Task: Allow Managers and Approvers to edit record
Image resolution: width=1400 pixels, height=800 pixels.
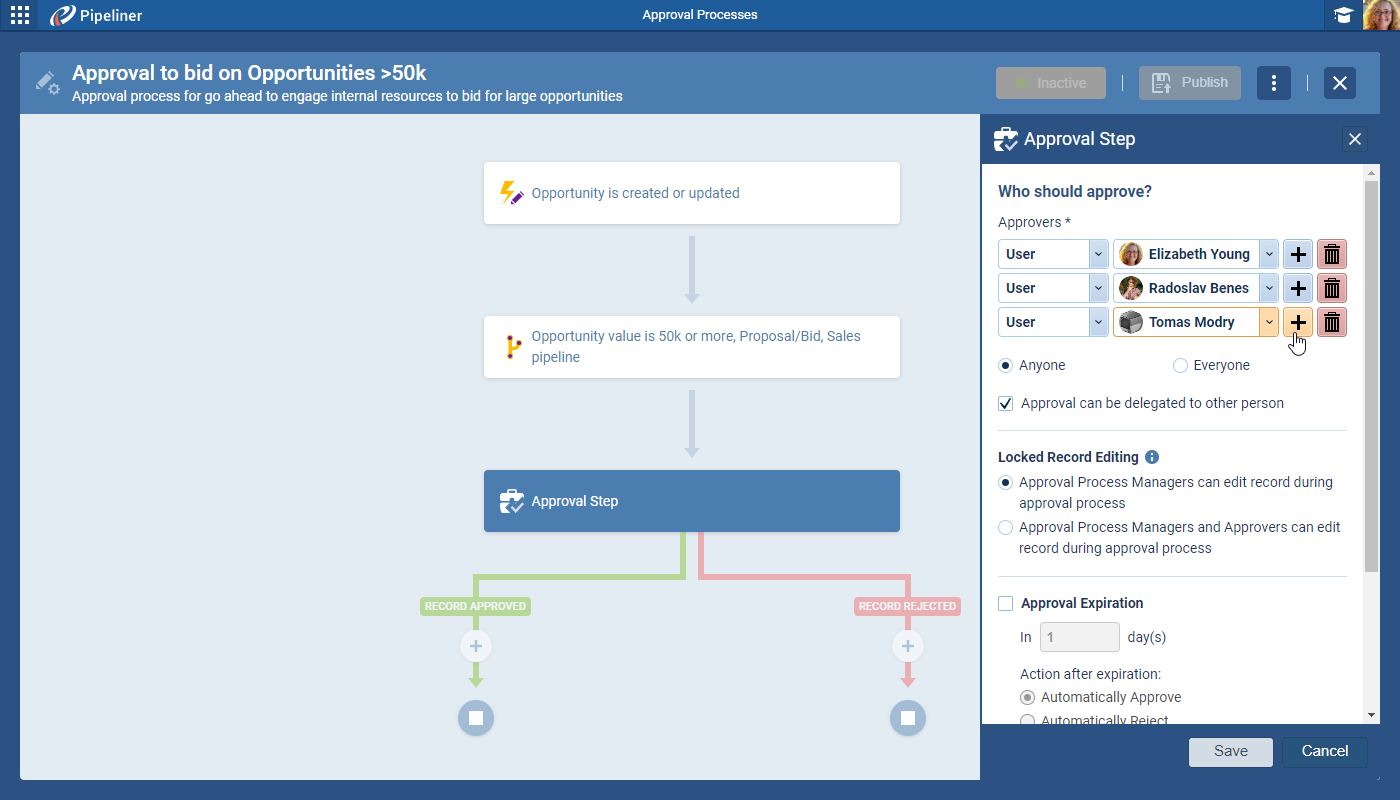Action: [x=1006, y=528]
